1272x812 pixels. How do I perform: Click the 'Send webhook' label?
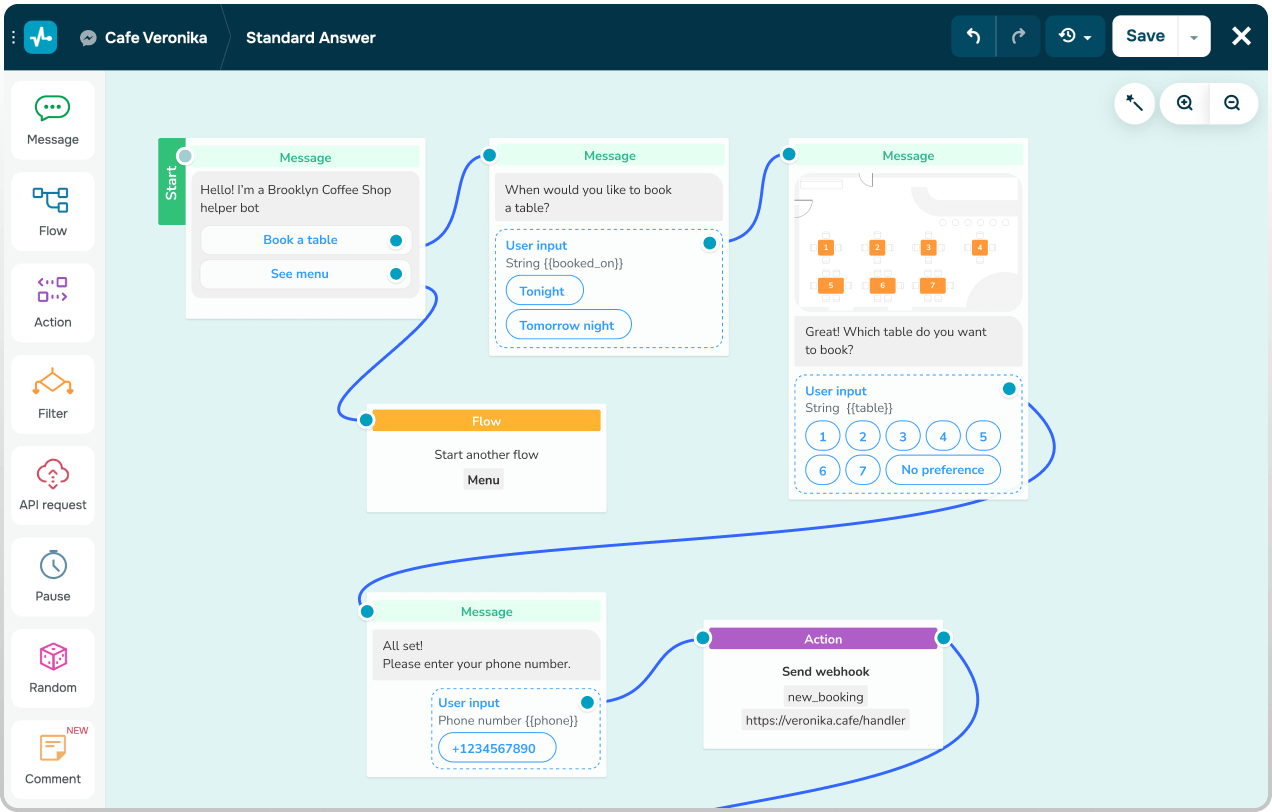tap(826, 672)
